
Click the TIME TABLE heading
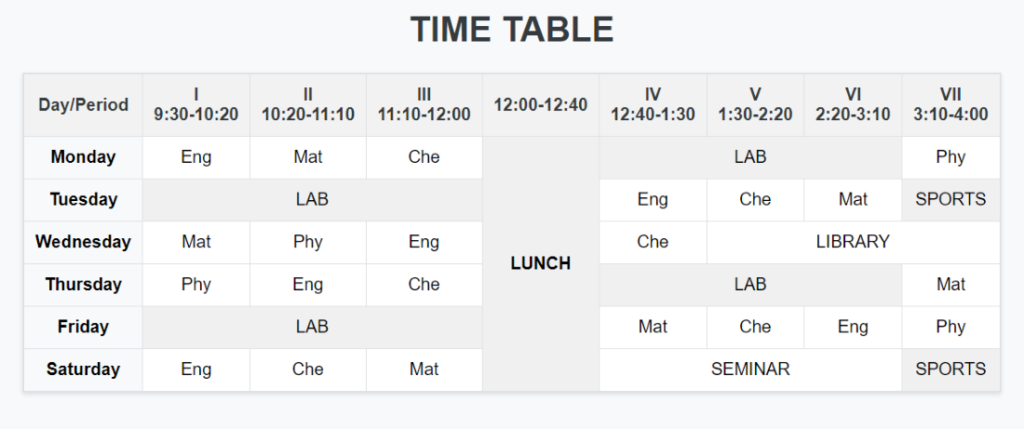pos(512,30)
